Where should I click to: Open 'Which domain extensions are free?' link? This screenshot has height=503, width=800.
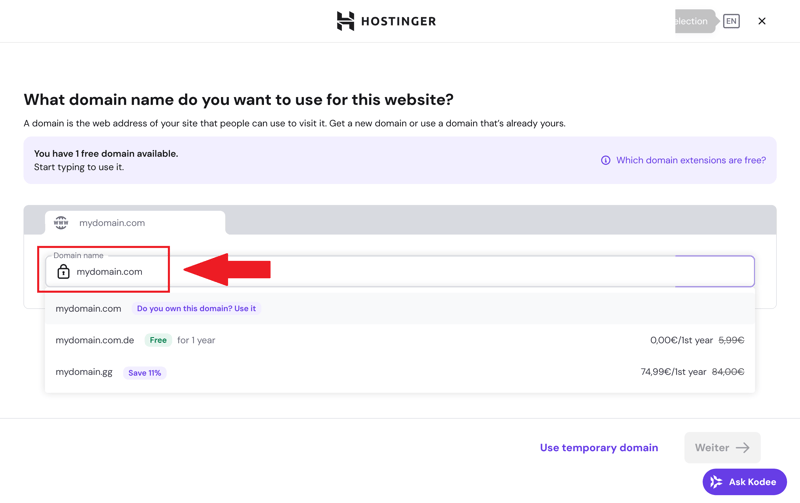tap(690, 160)
